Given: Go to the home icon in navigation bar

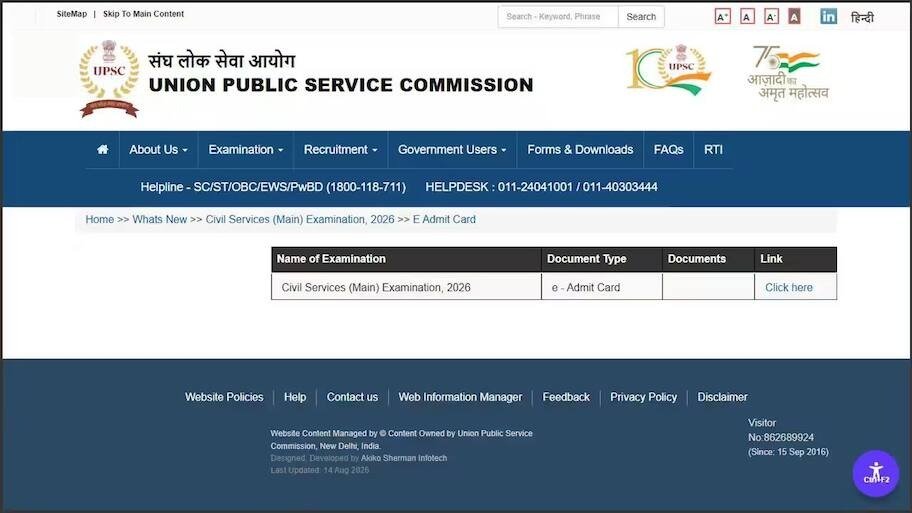Looking at the screenshot, I should point(102,149).
